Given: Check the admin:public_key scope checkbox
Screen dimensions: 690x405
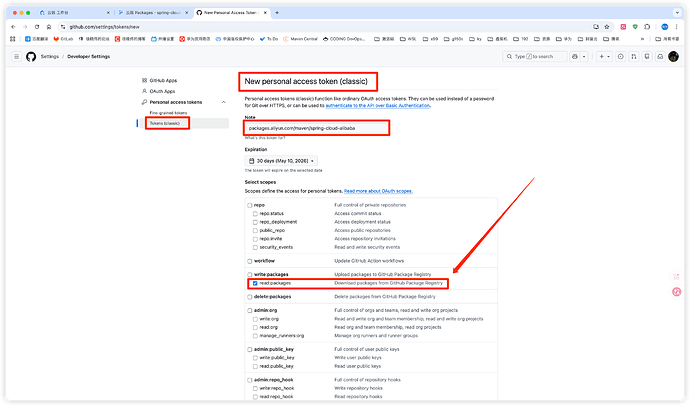Looking at the screenshot, I should [250, 349].
